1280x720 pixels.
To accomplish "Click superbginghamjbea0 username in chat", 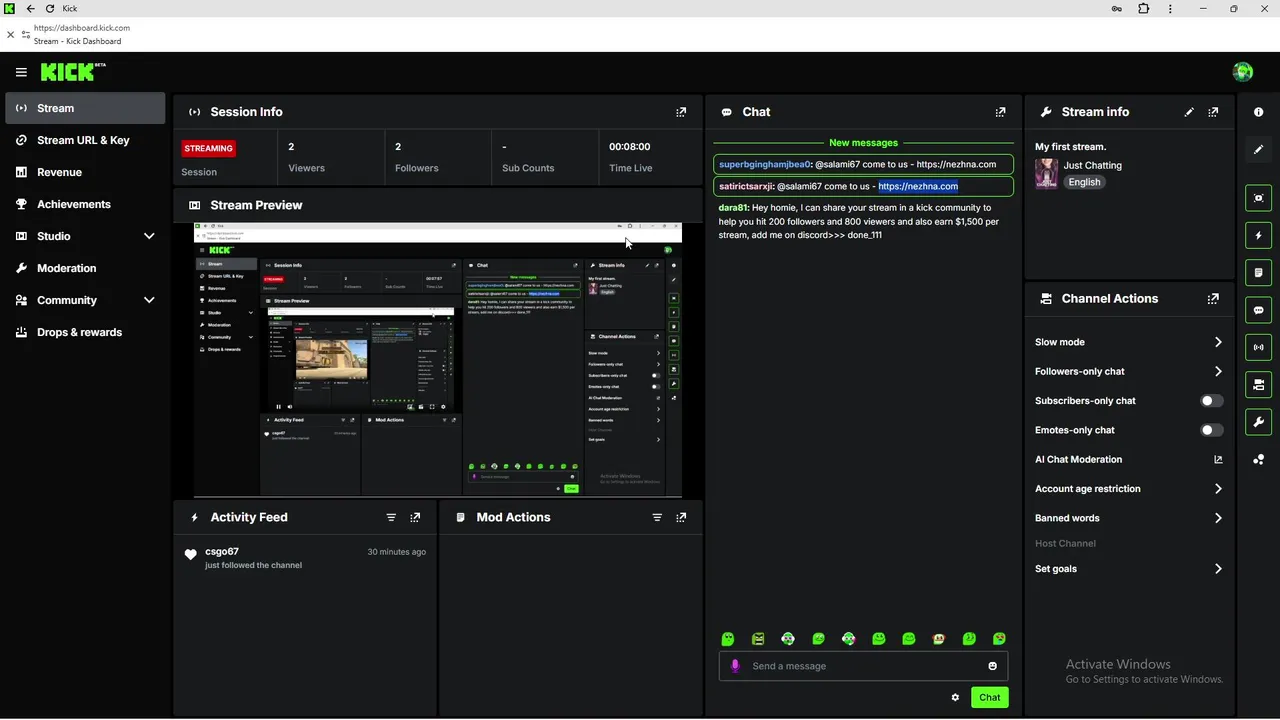I will [765, 164].
